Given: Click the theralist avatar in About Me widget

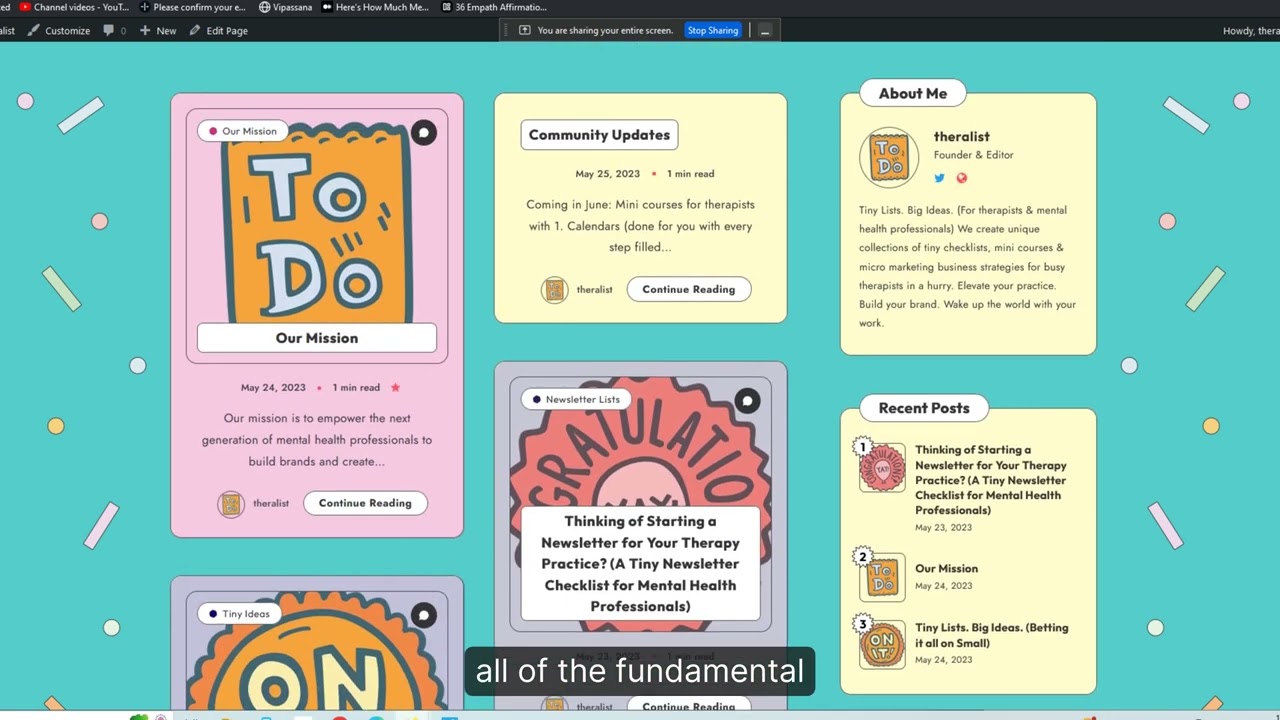Looking at the screenshot, I should 889,158.
